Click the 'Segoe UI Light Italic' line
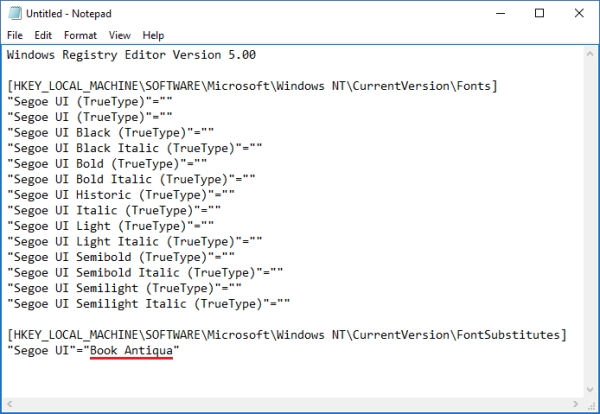 coord(135,241)
